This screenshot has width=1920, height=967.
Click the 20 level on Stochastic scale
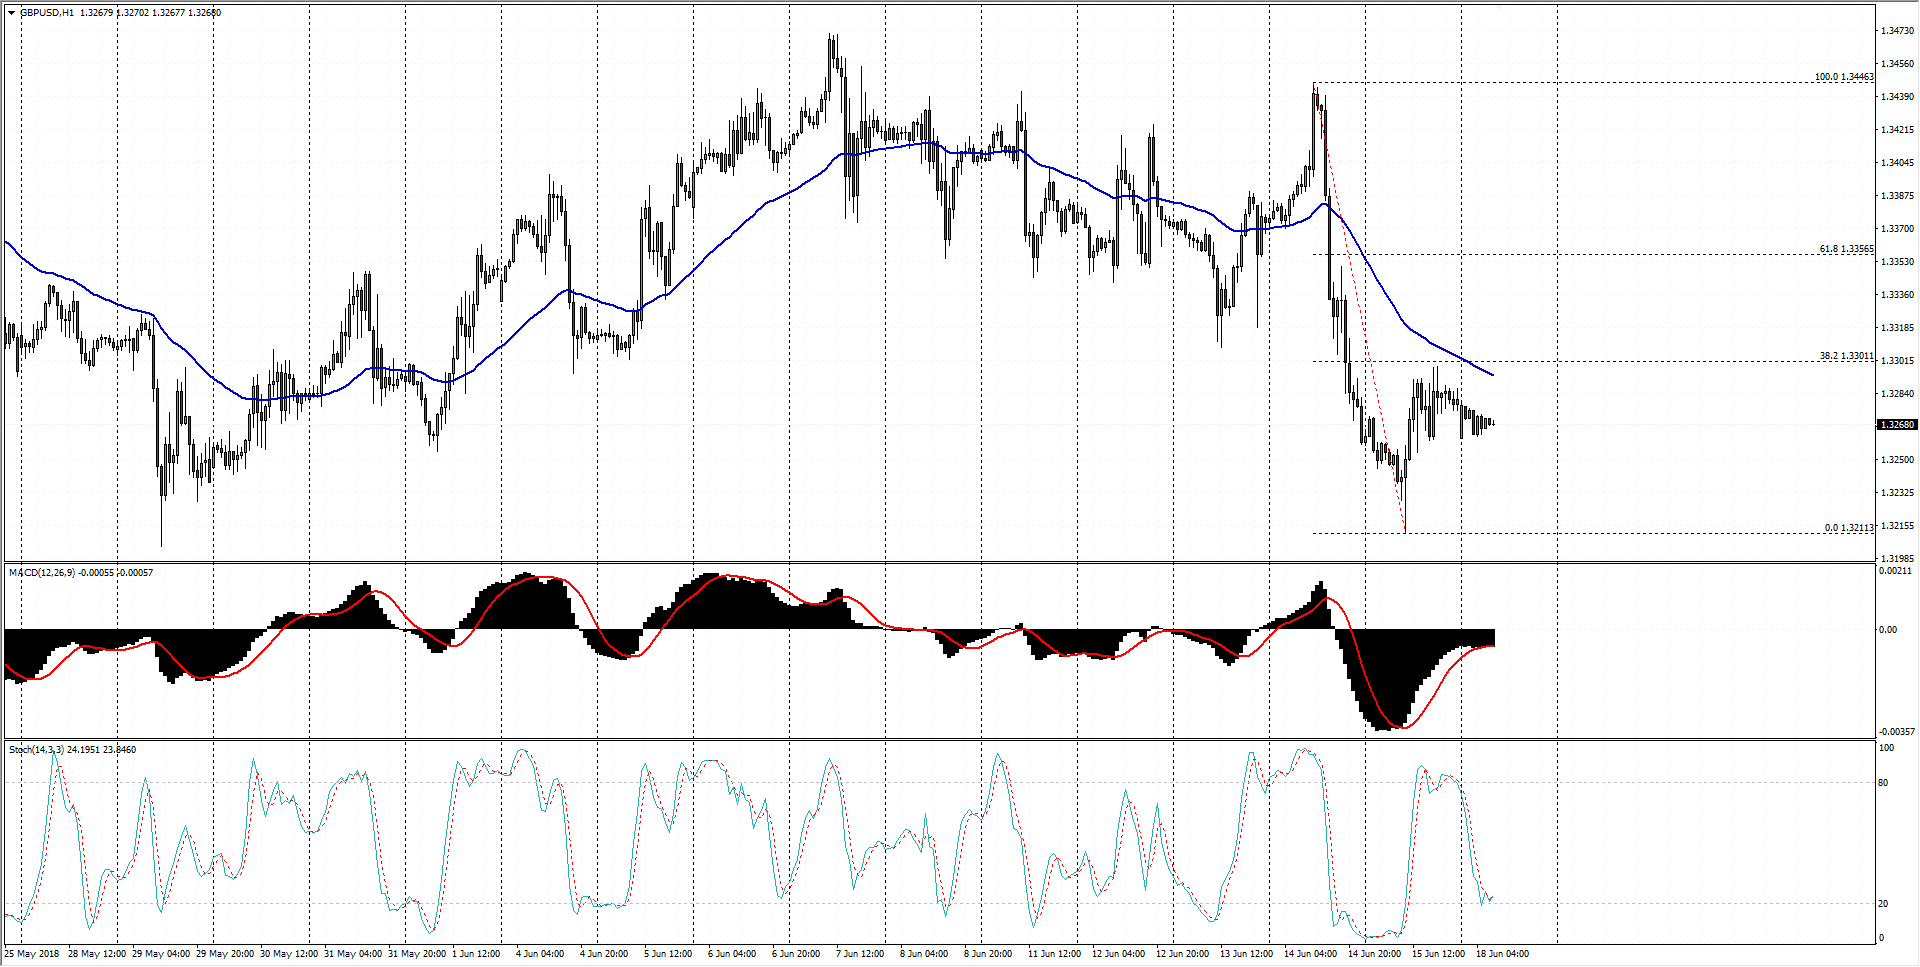1883,904
